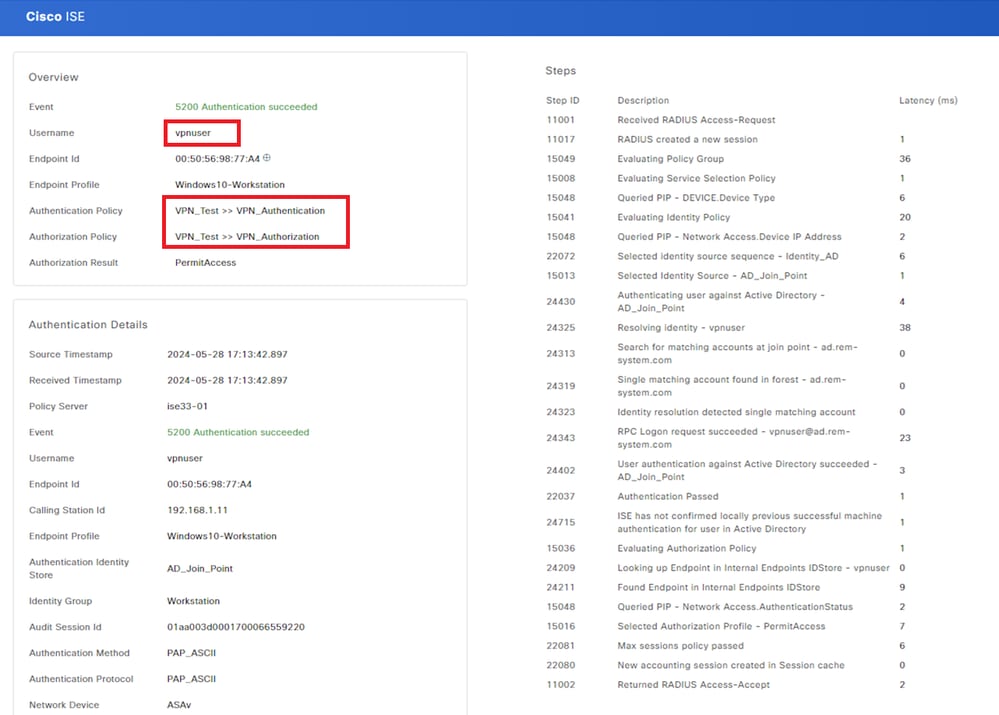This screenshot has width=999, height=715.
Task: Click the Cisco ISE logo in header
Action: (x=55, y=17)
